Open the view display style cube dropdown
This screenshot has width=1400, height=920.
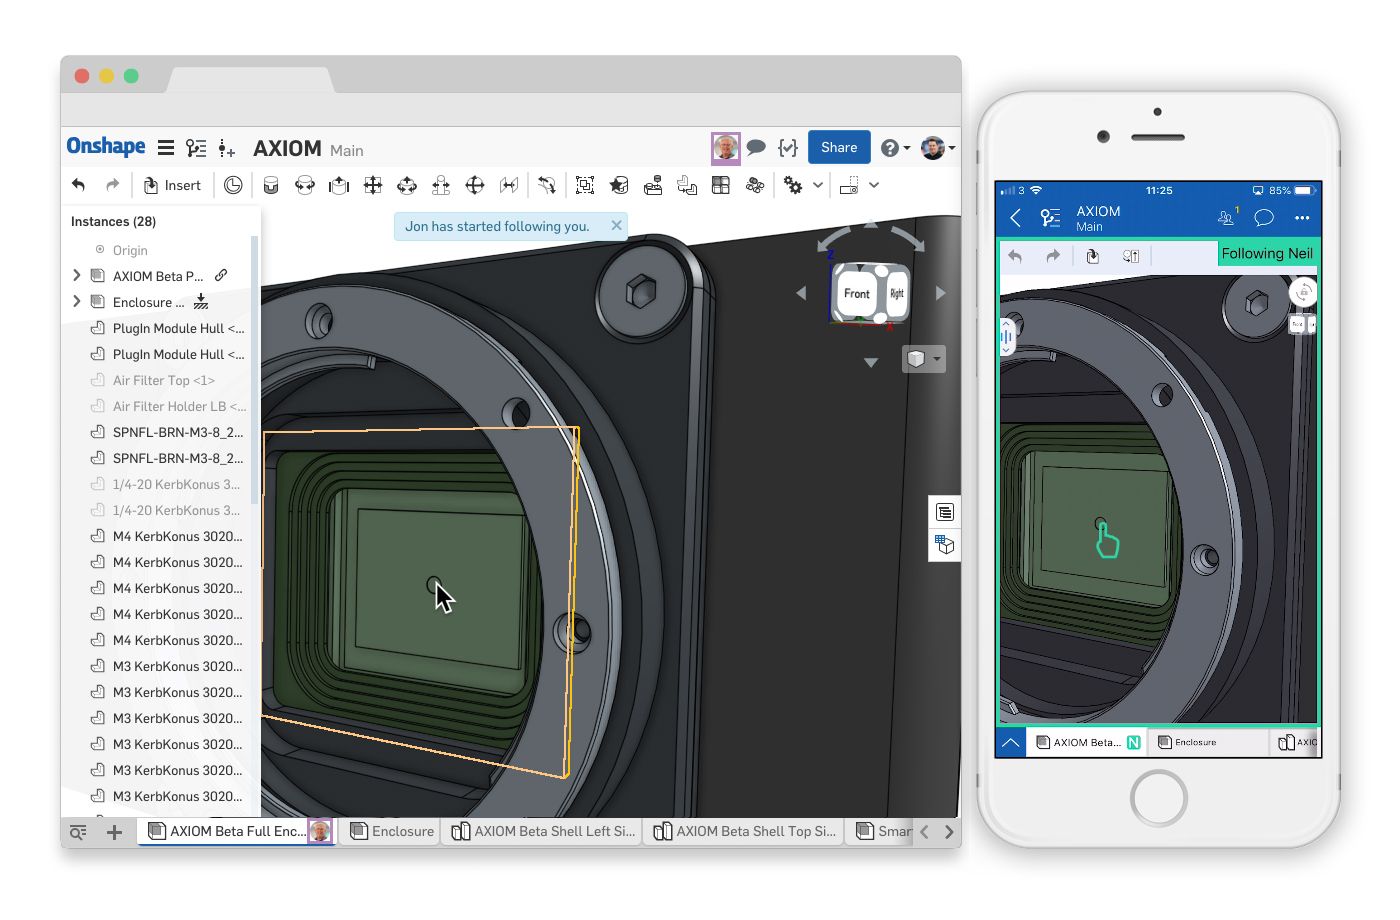[923, 359]
